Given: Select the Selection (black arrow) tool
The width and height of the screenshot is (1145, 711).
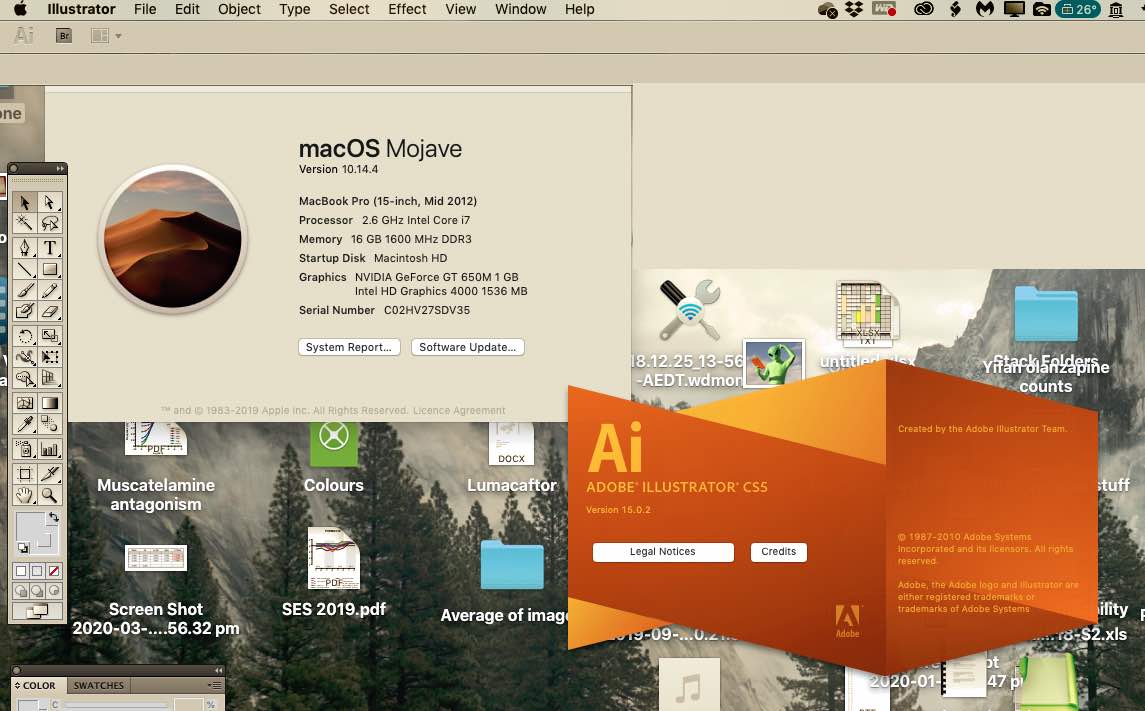Looking at the screenshot, I should pyautogui.click(x=25, y=202).
